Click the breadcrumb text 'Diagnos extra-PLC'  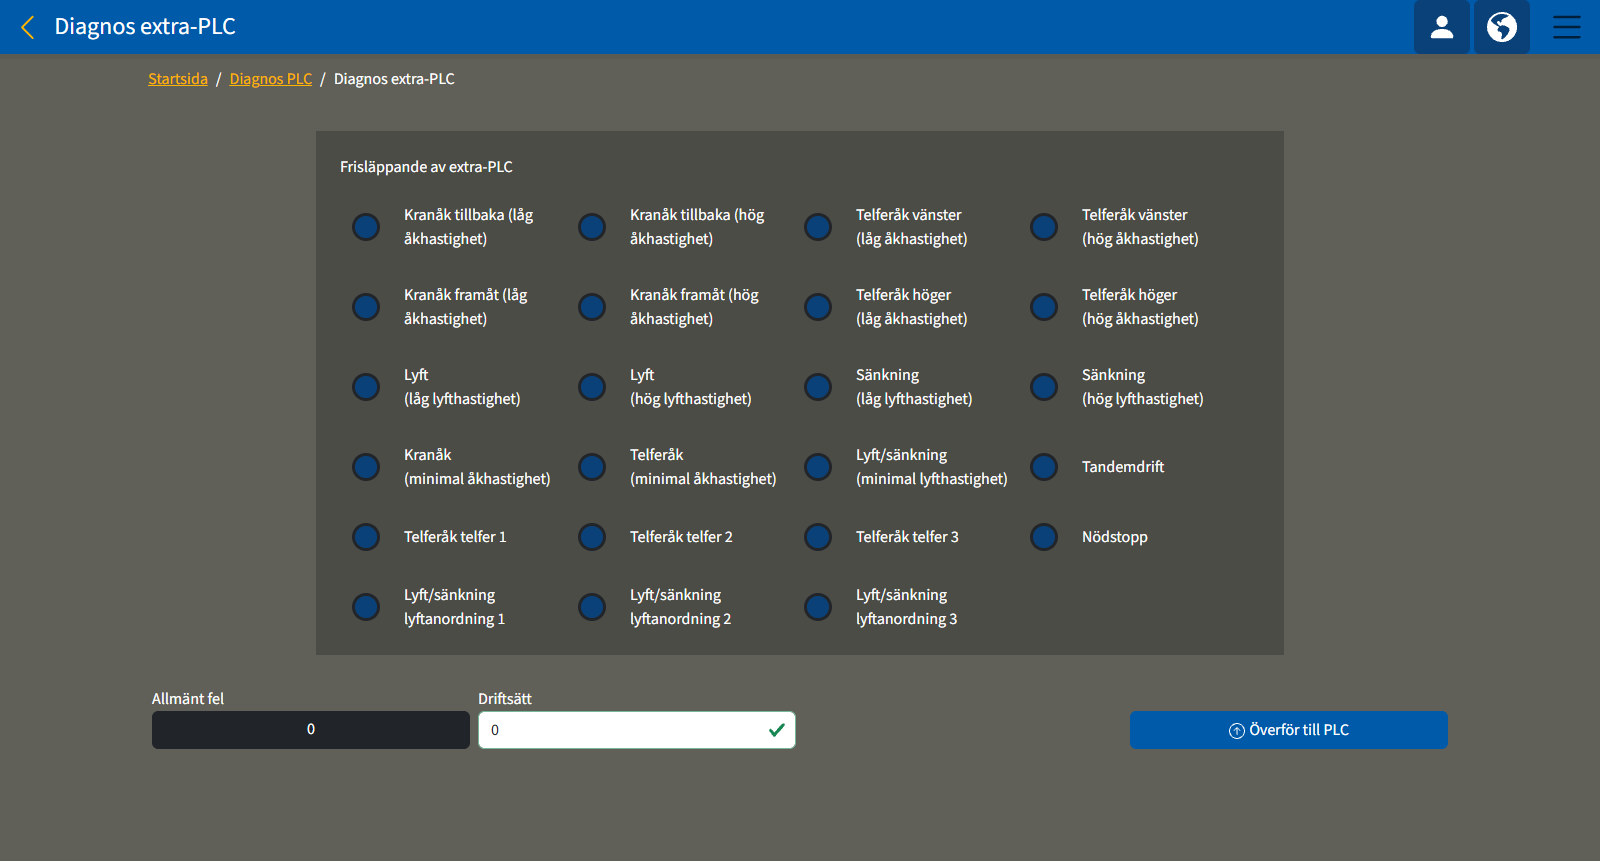[x=394, y=79]
